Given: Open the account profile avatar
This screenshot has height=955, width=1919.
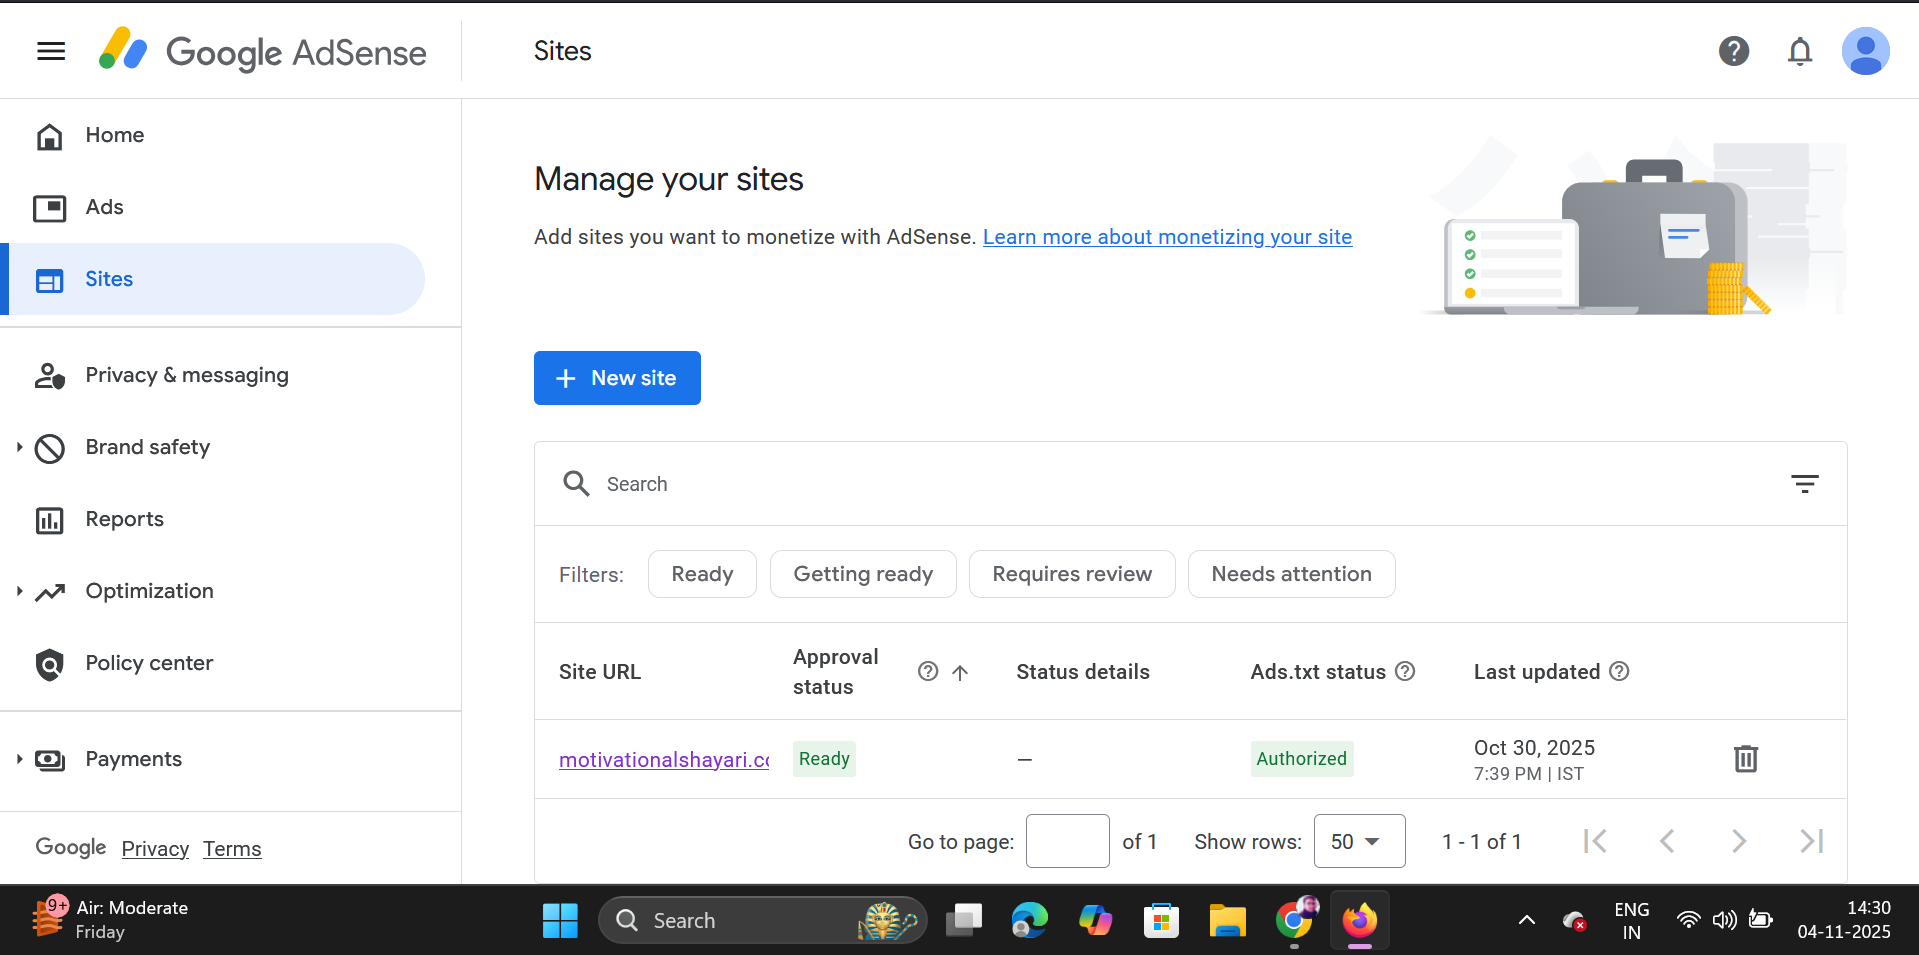Looking at the screenshot, I should [1864, 51].
